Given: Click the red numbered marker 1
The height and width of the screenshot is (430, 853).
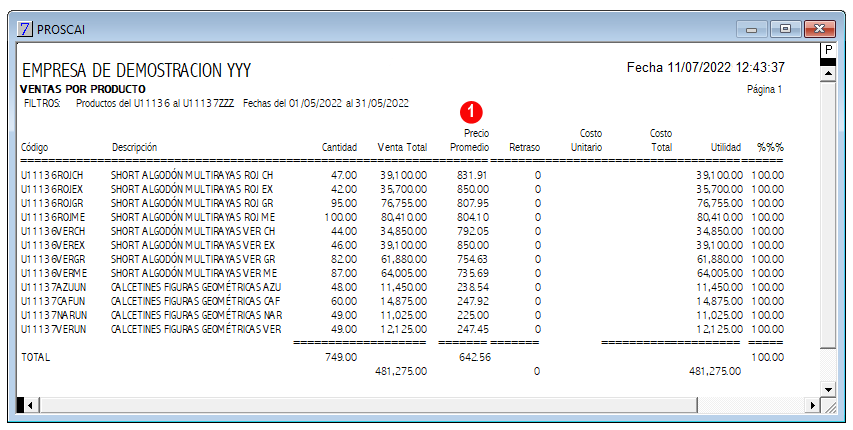Looking at the screenshot, I should click(471, 113).
